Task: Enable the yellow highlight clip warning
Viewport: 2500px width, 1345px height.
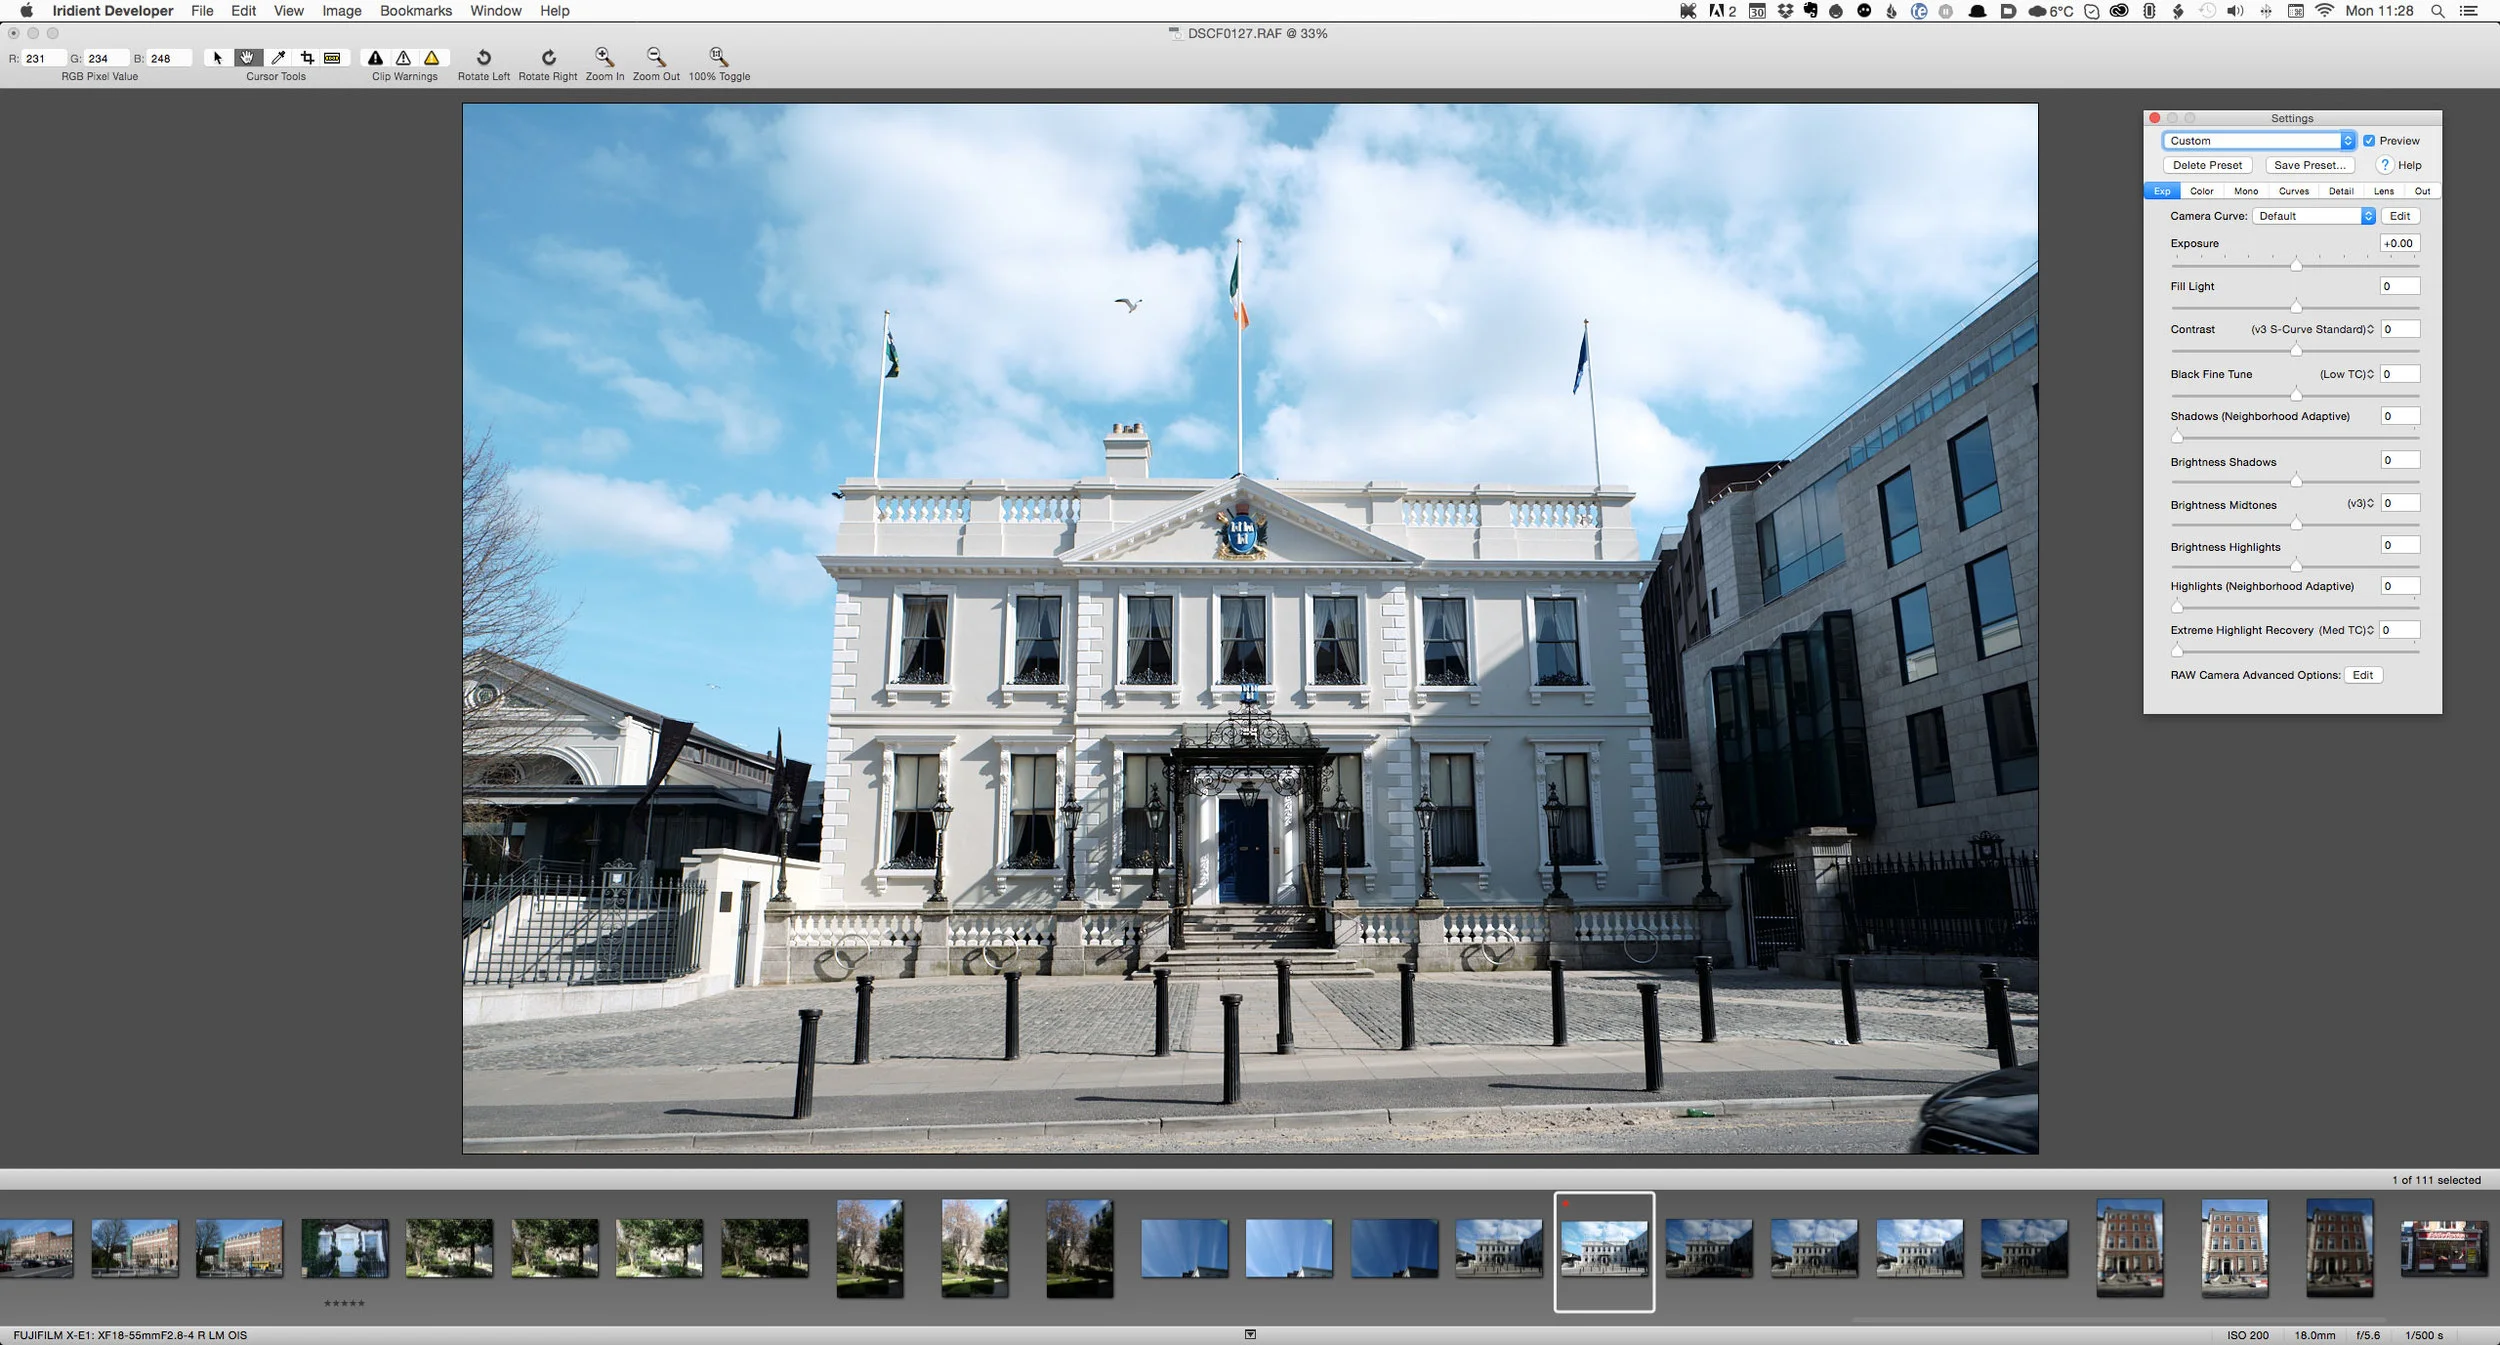Action: (x=430, y=60)
